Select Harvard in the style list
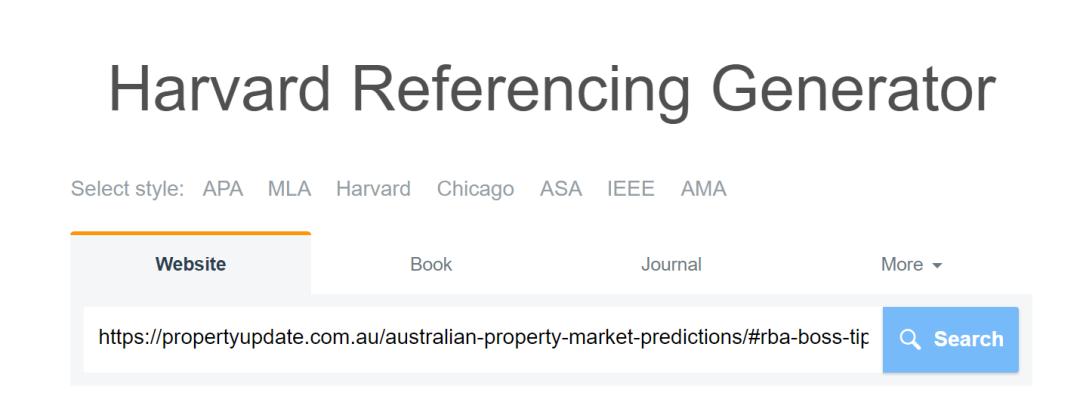The image size is (1080, 412). click(x=373, y=189)
